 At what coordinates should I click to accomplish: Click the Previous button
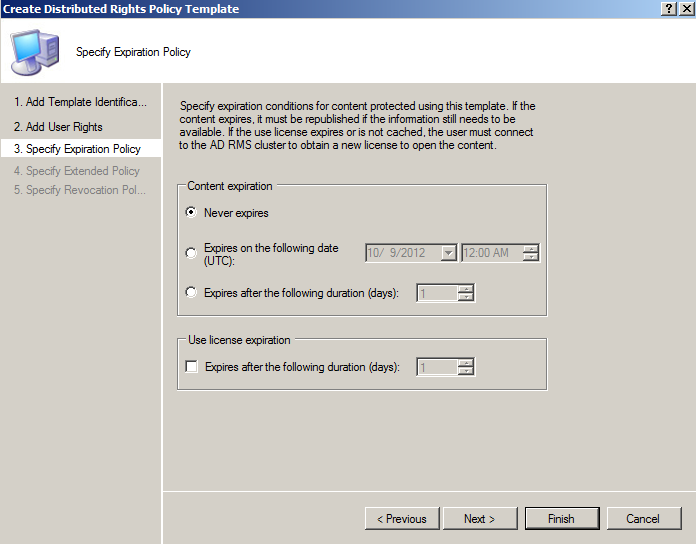point(402,519)
